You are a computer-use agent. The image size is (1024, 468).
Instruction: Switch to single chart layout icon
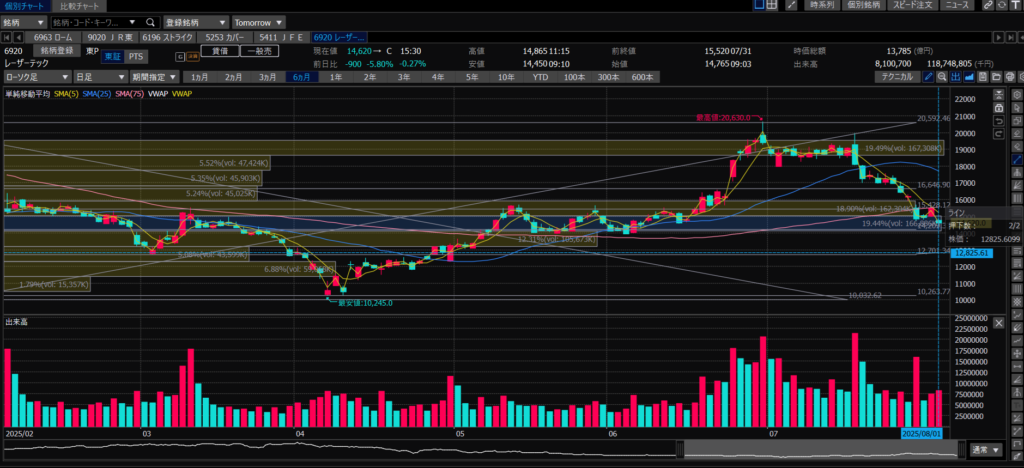(x=759, y=5)
